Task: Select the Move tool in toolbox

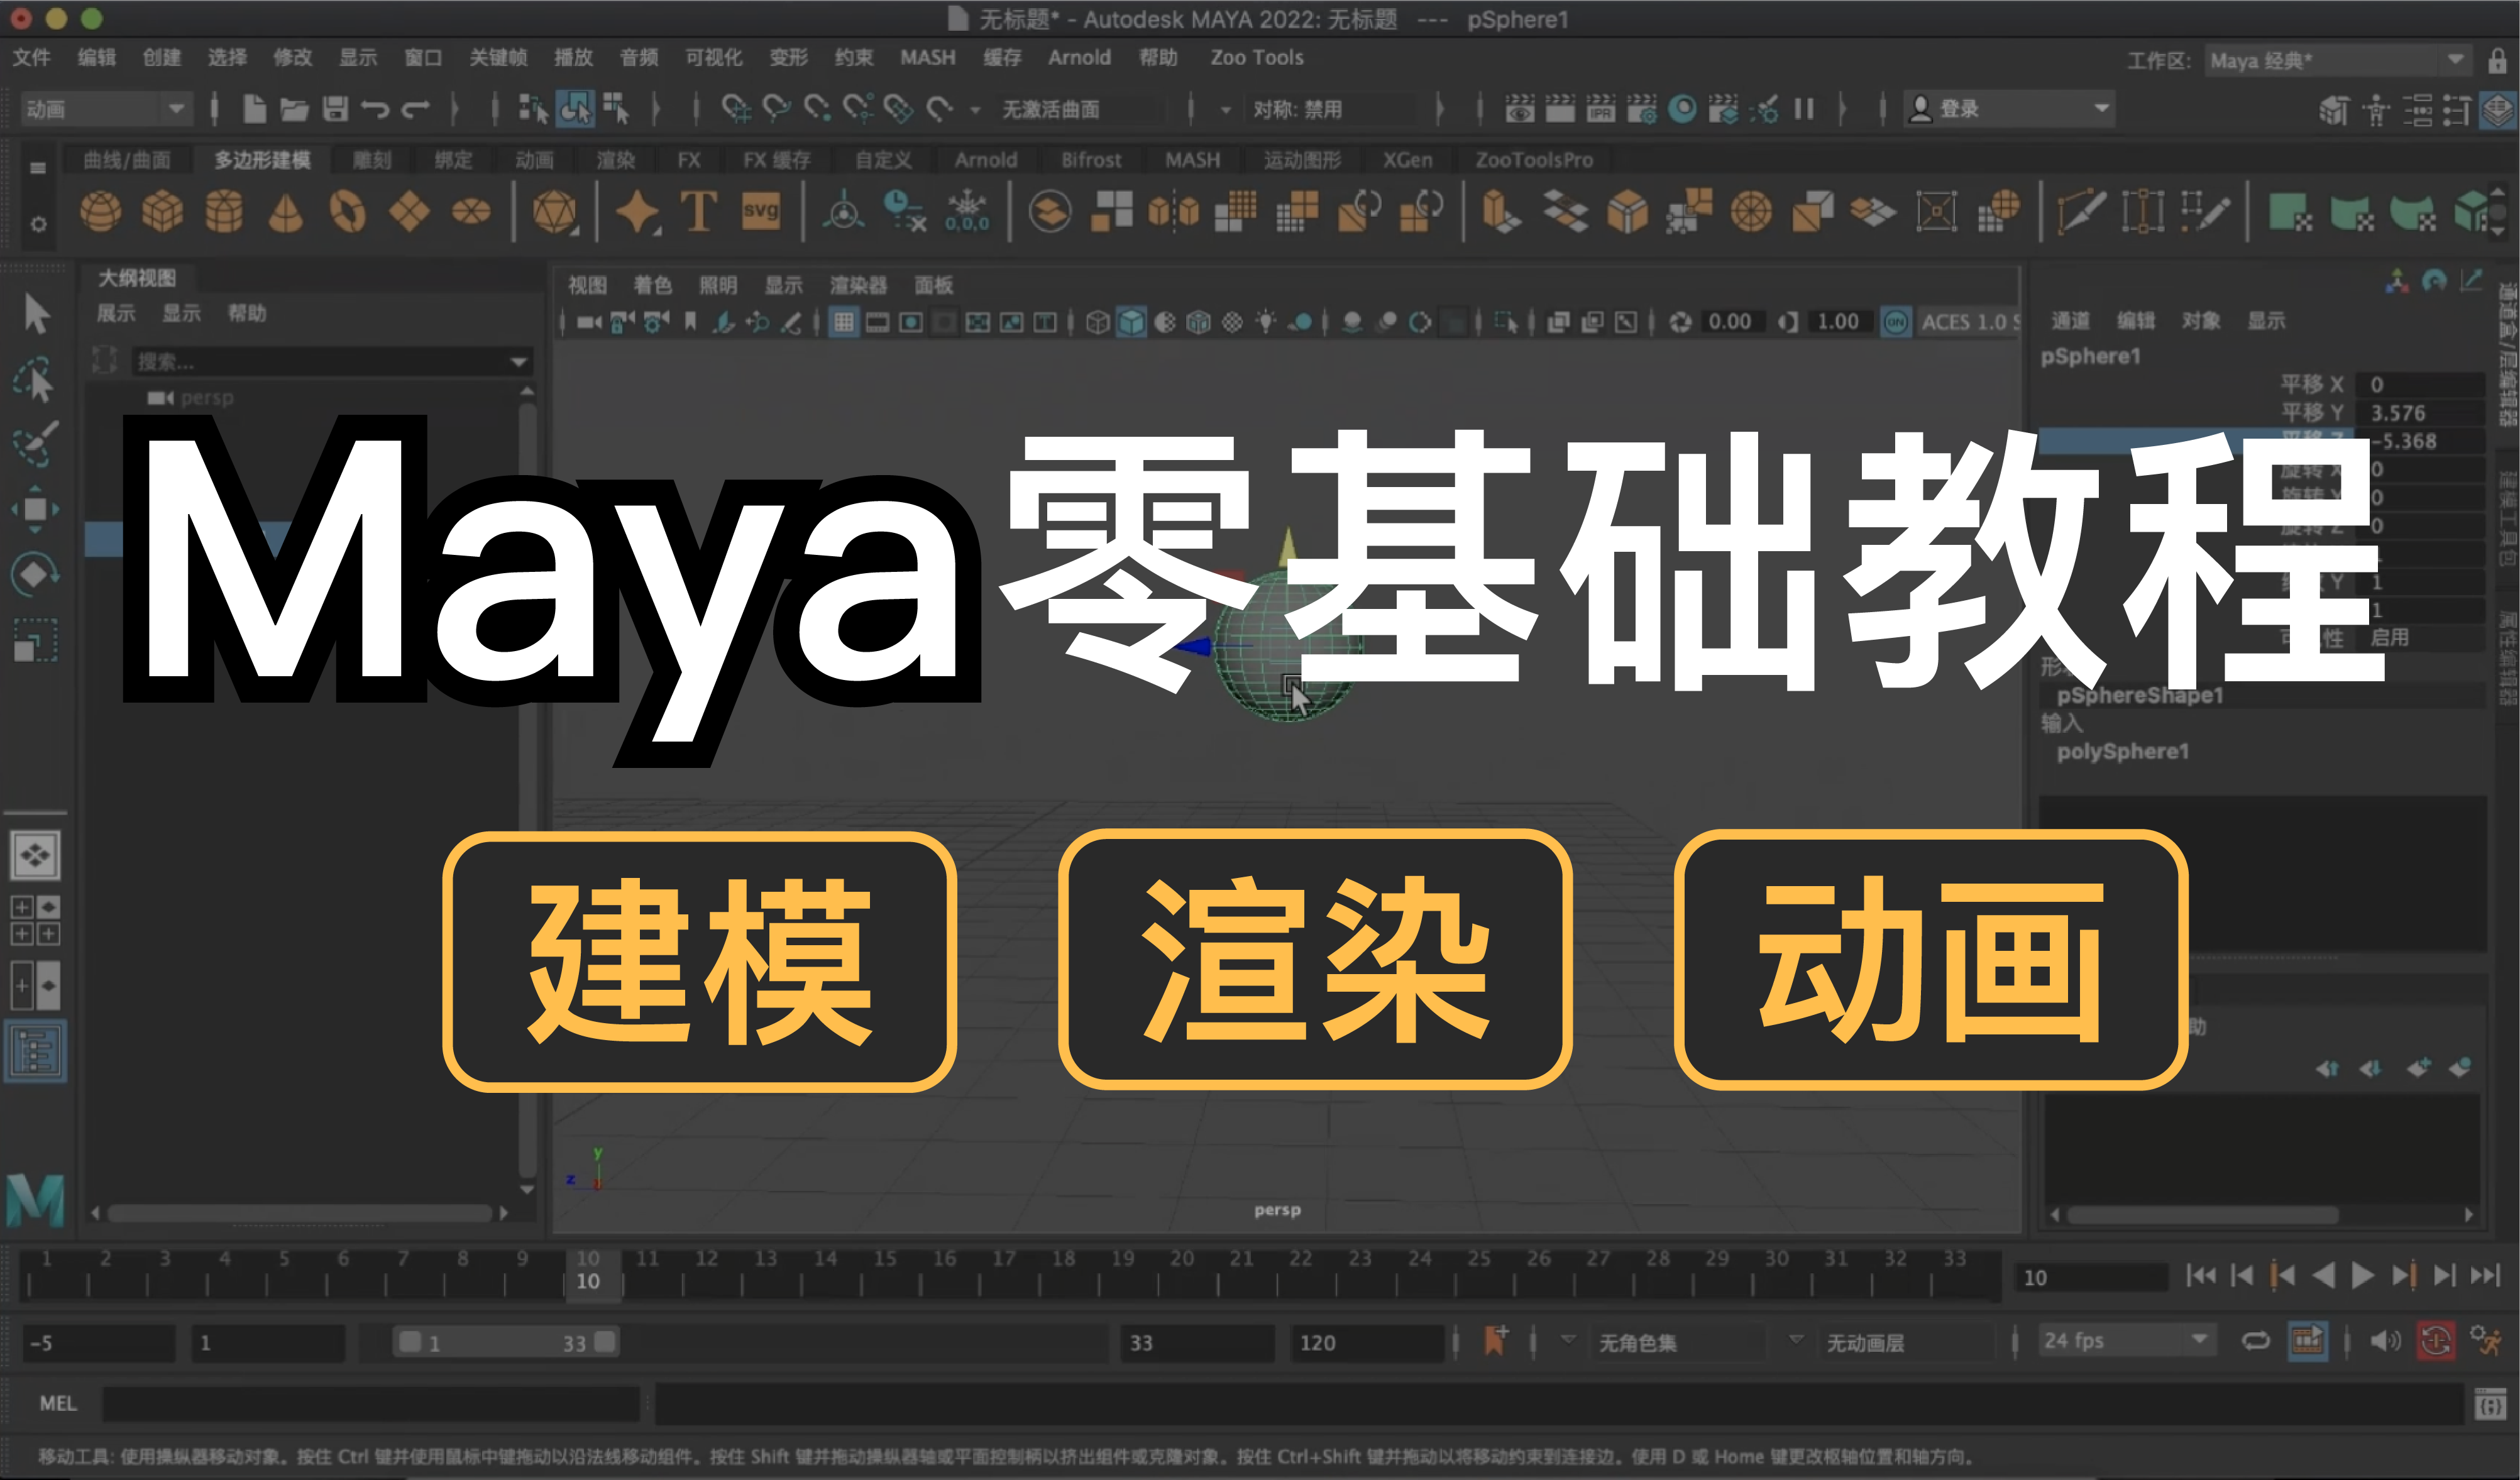Action: pos(35,509)
